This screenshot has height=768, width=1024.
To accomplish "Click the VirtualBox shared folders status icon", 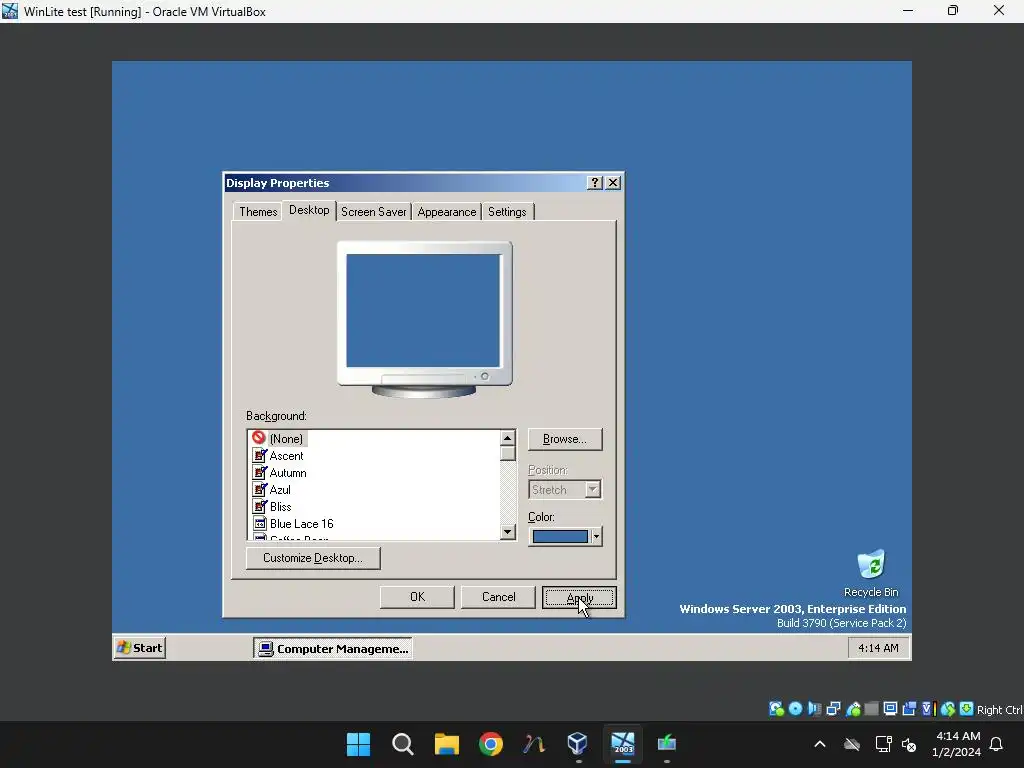I will click(871, 709).
